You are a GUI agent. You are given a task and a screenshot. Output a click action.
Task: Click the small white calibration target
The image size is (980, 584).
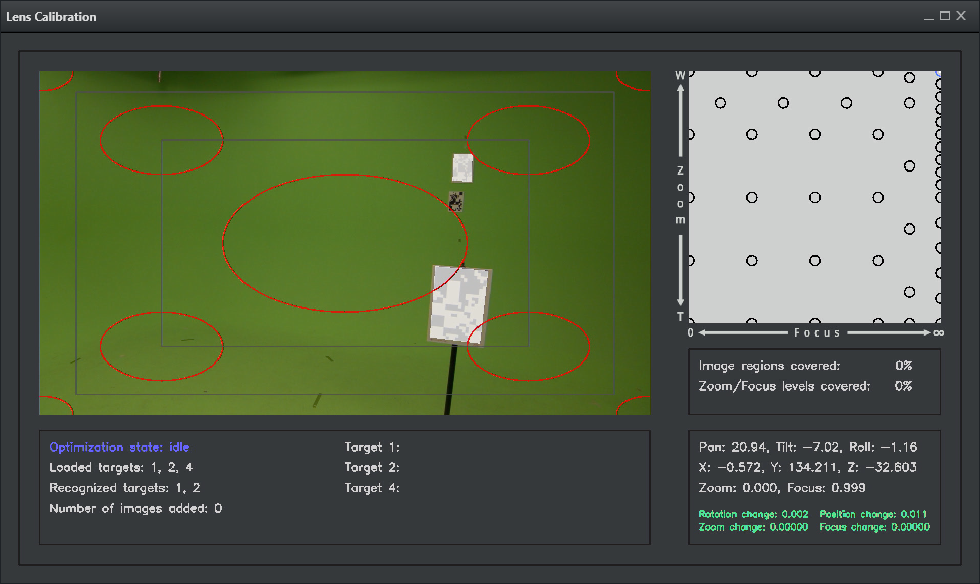462,168
